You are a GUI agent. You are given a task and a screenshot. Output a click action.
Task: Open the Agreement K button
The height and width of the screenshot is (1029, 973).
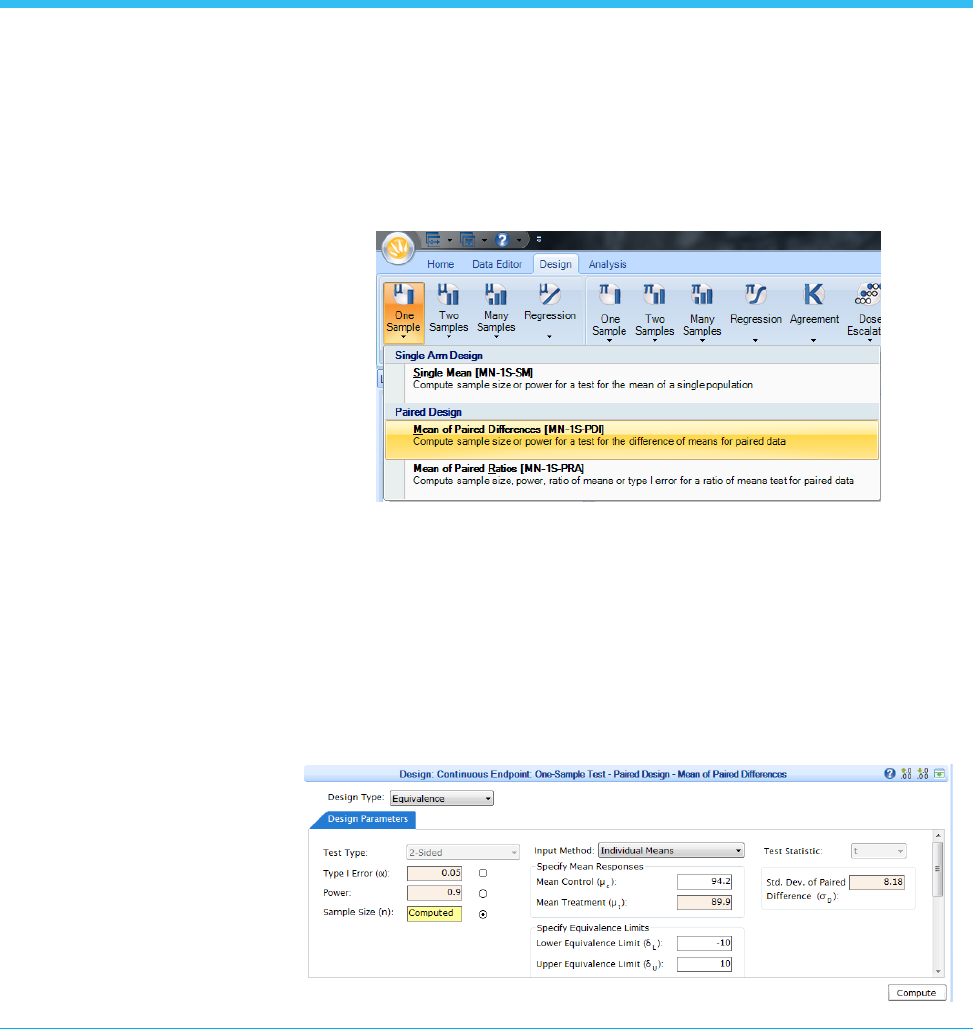(814, 312)
